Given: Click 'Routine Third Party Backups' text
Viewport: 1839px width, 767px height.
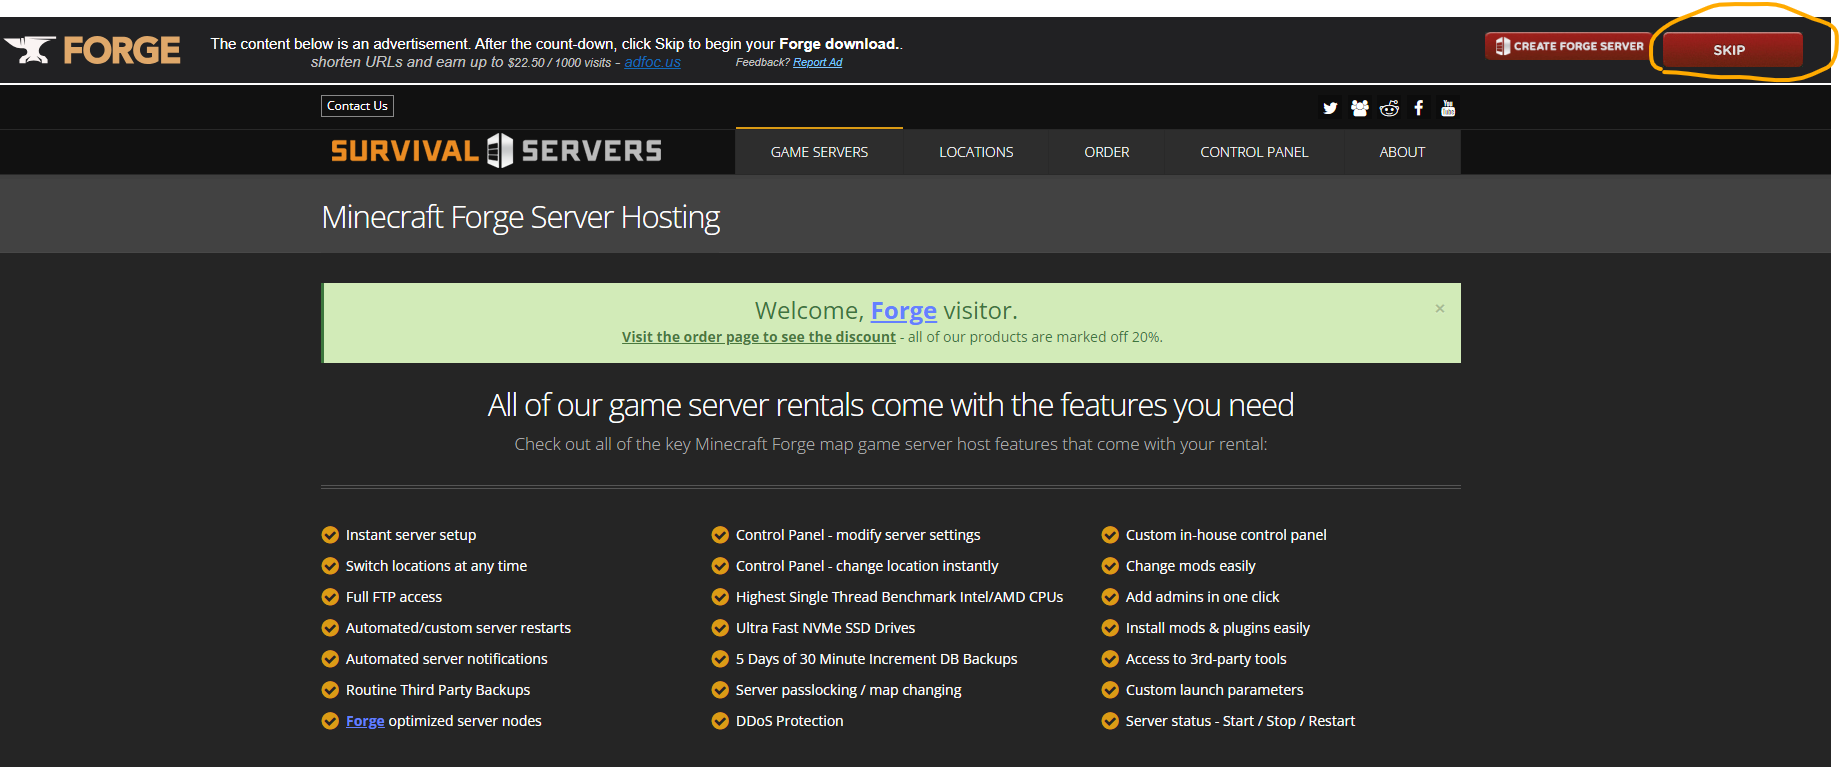Looking at the screenshot, I should coord(438,690).
